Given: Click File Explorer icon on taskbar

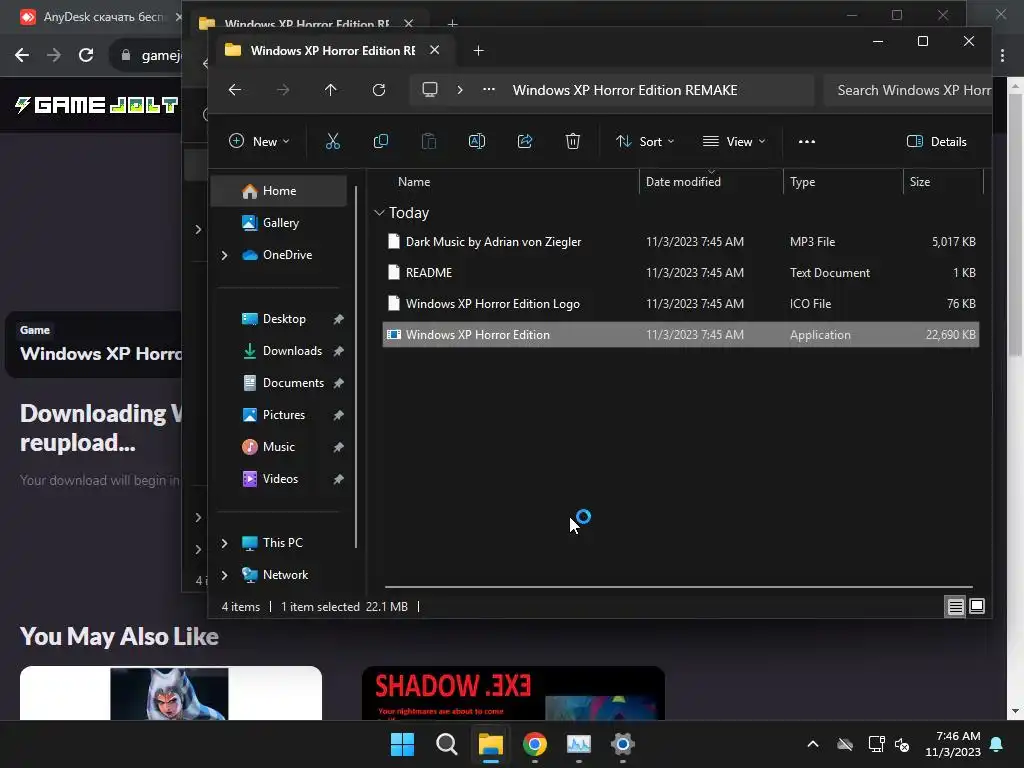Looking at the screenshot, I should pyautogui.click(x=490, y=744).
